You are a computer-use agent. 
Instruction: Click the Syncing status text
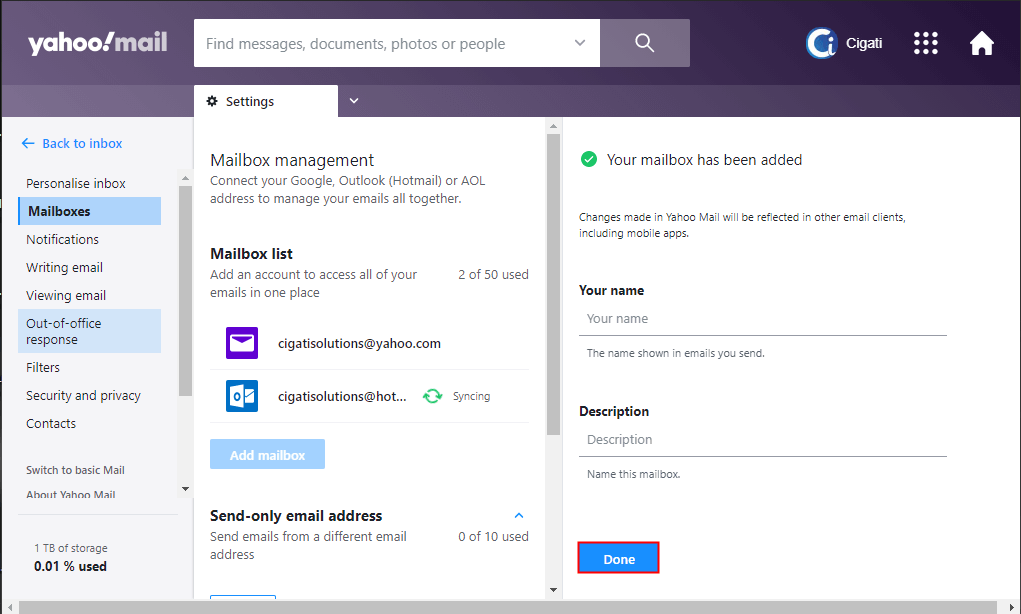471,396
